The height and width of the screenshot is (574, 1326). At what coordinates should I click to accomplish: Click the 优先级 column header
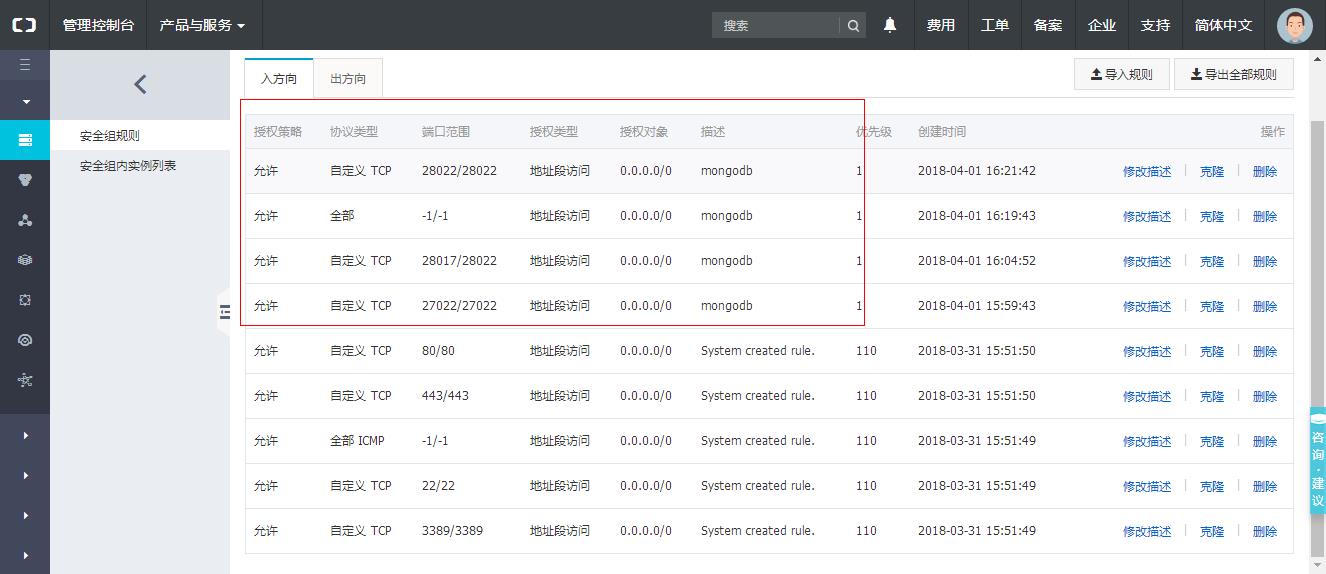tap(874, 132)
